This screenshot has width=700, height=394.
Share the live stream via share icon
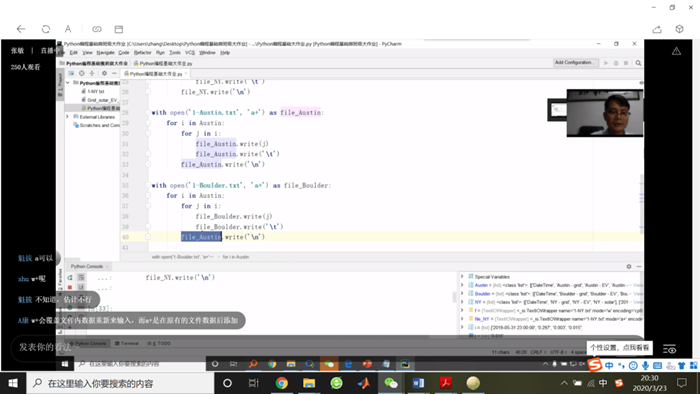[x=657, y=29]
